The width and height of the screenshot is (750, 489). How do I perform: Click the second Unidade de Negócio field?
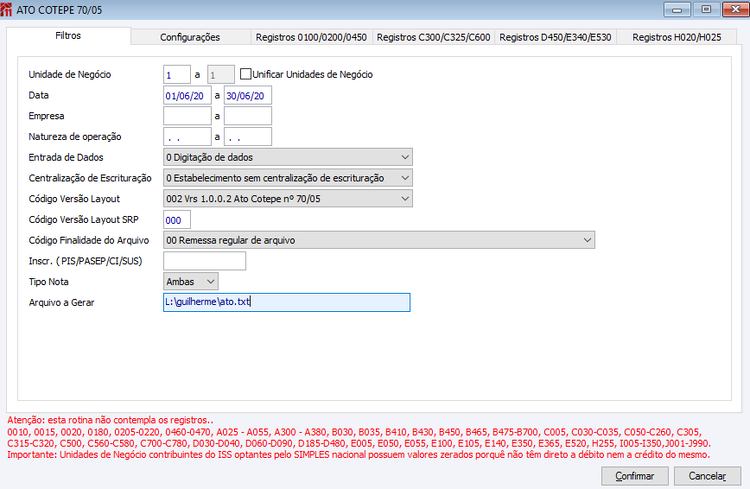tap(221, 75)
